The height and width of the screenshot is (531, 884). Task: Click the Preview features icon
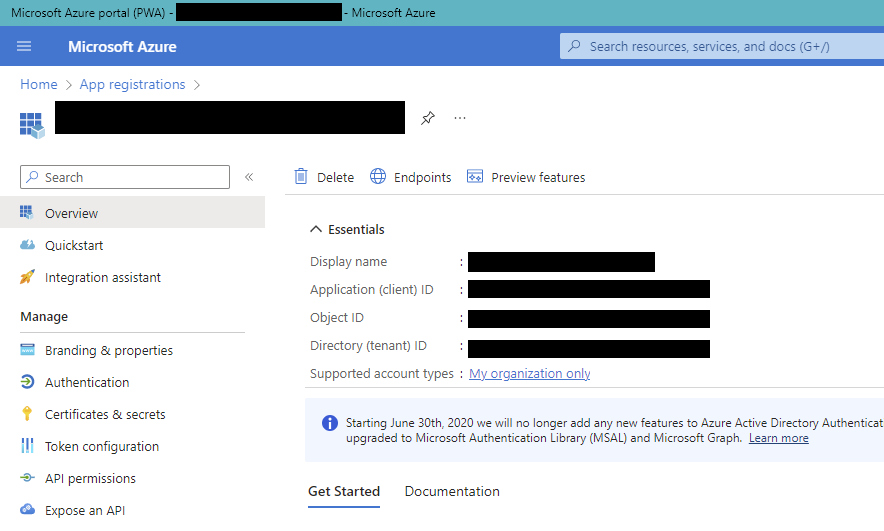475,177
